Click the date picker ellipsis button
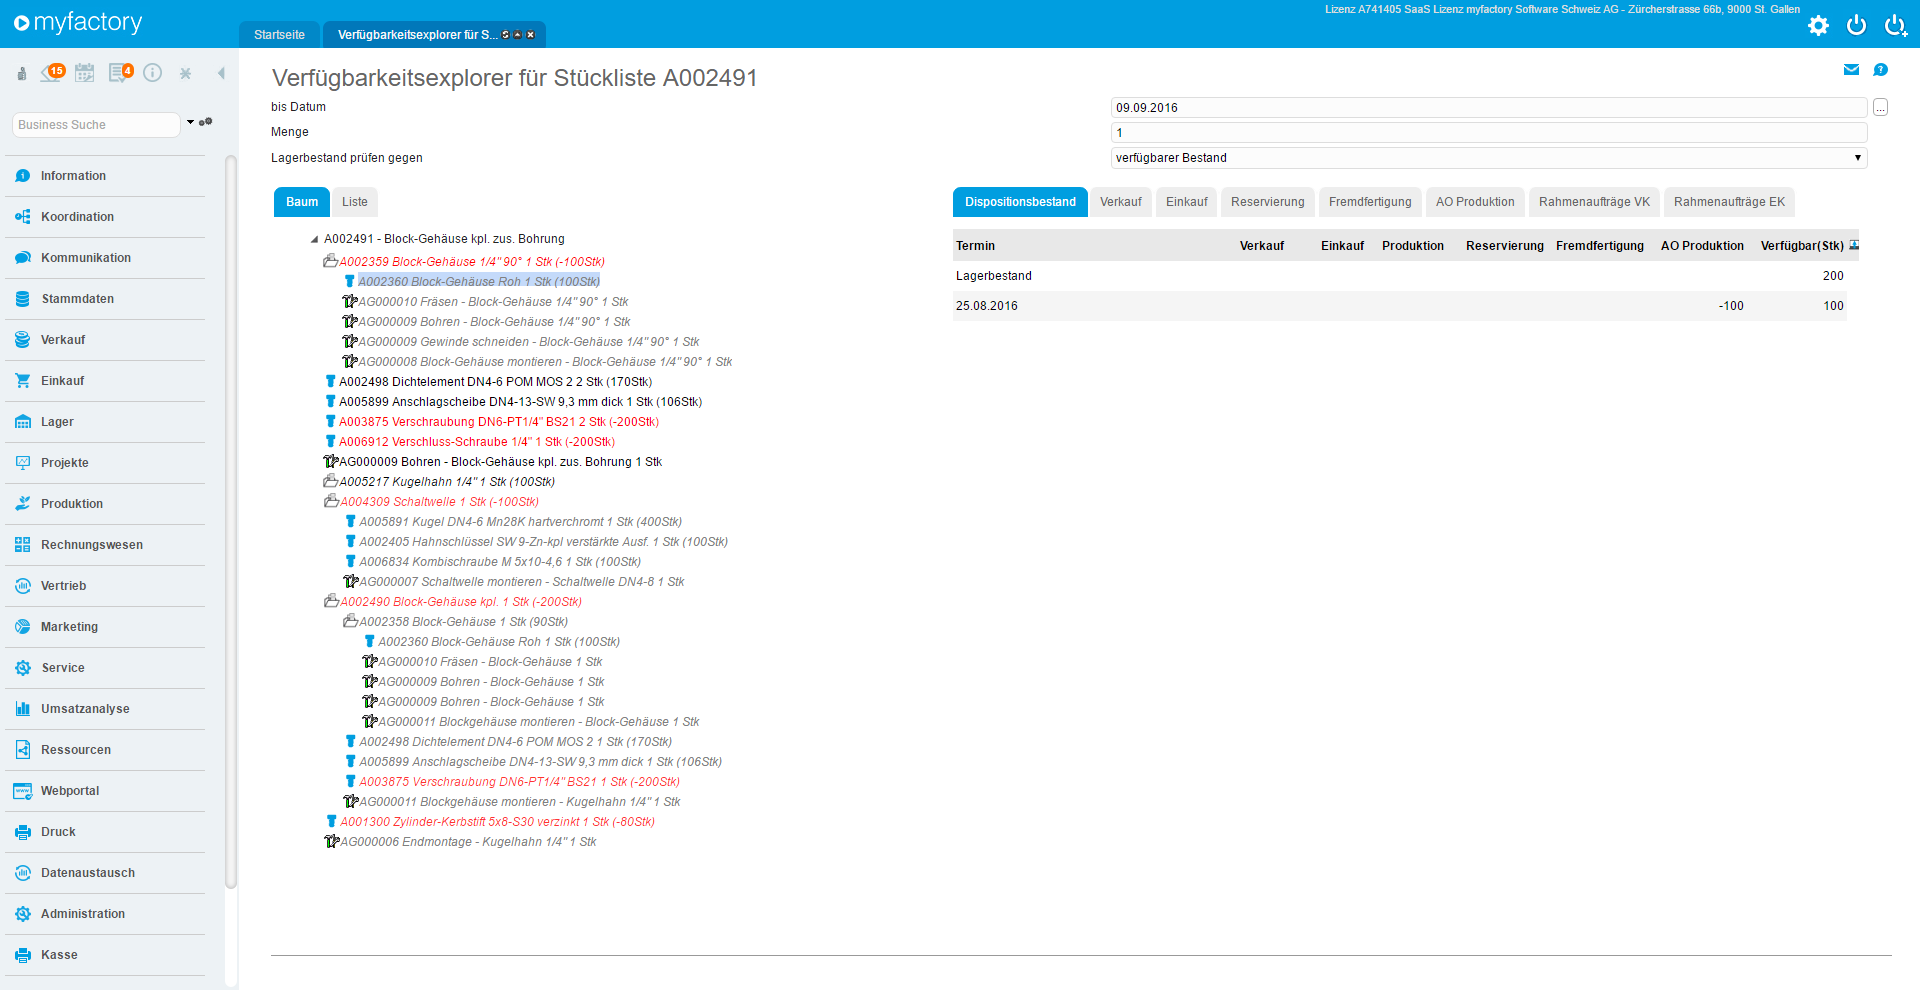This screenshot has height=990, width=1920. [x=1880, y=108]
